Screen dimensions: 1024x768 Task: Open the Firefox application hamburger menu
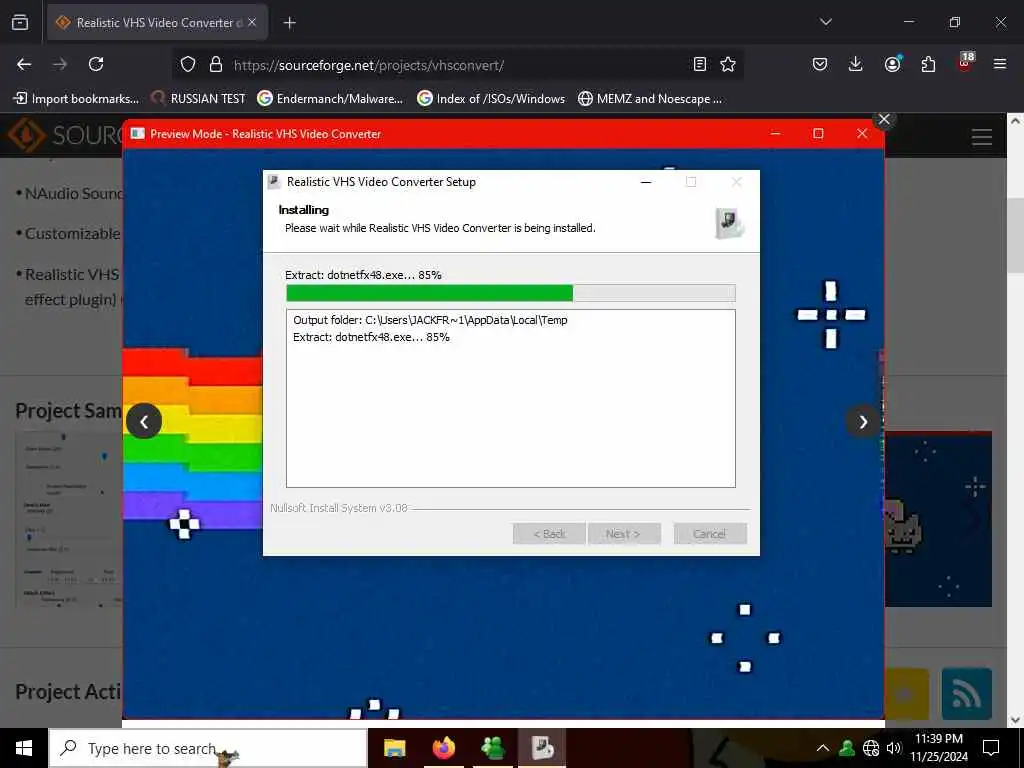(1000, 64)
